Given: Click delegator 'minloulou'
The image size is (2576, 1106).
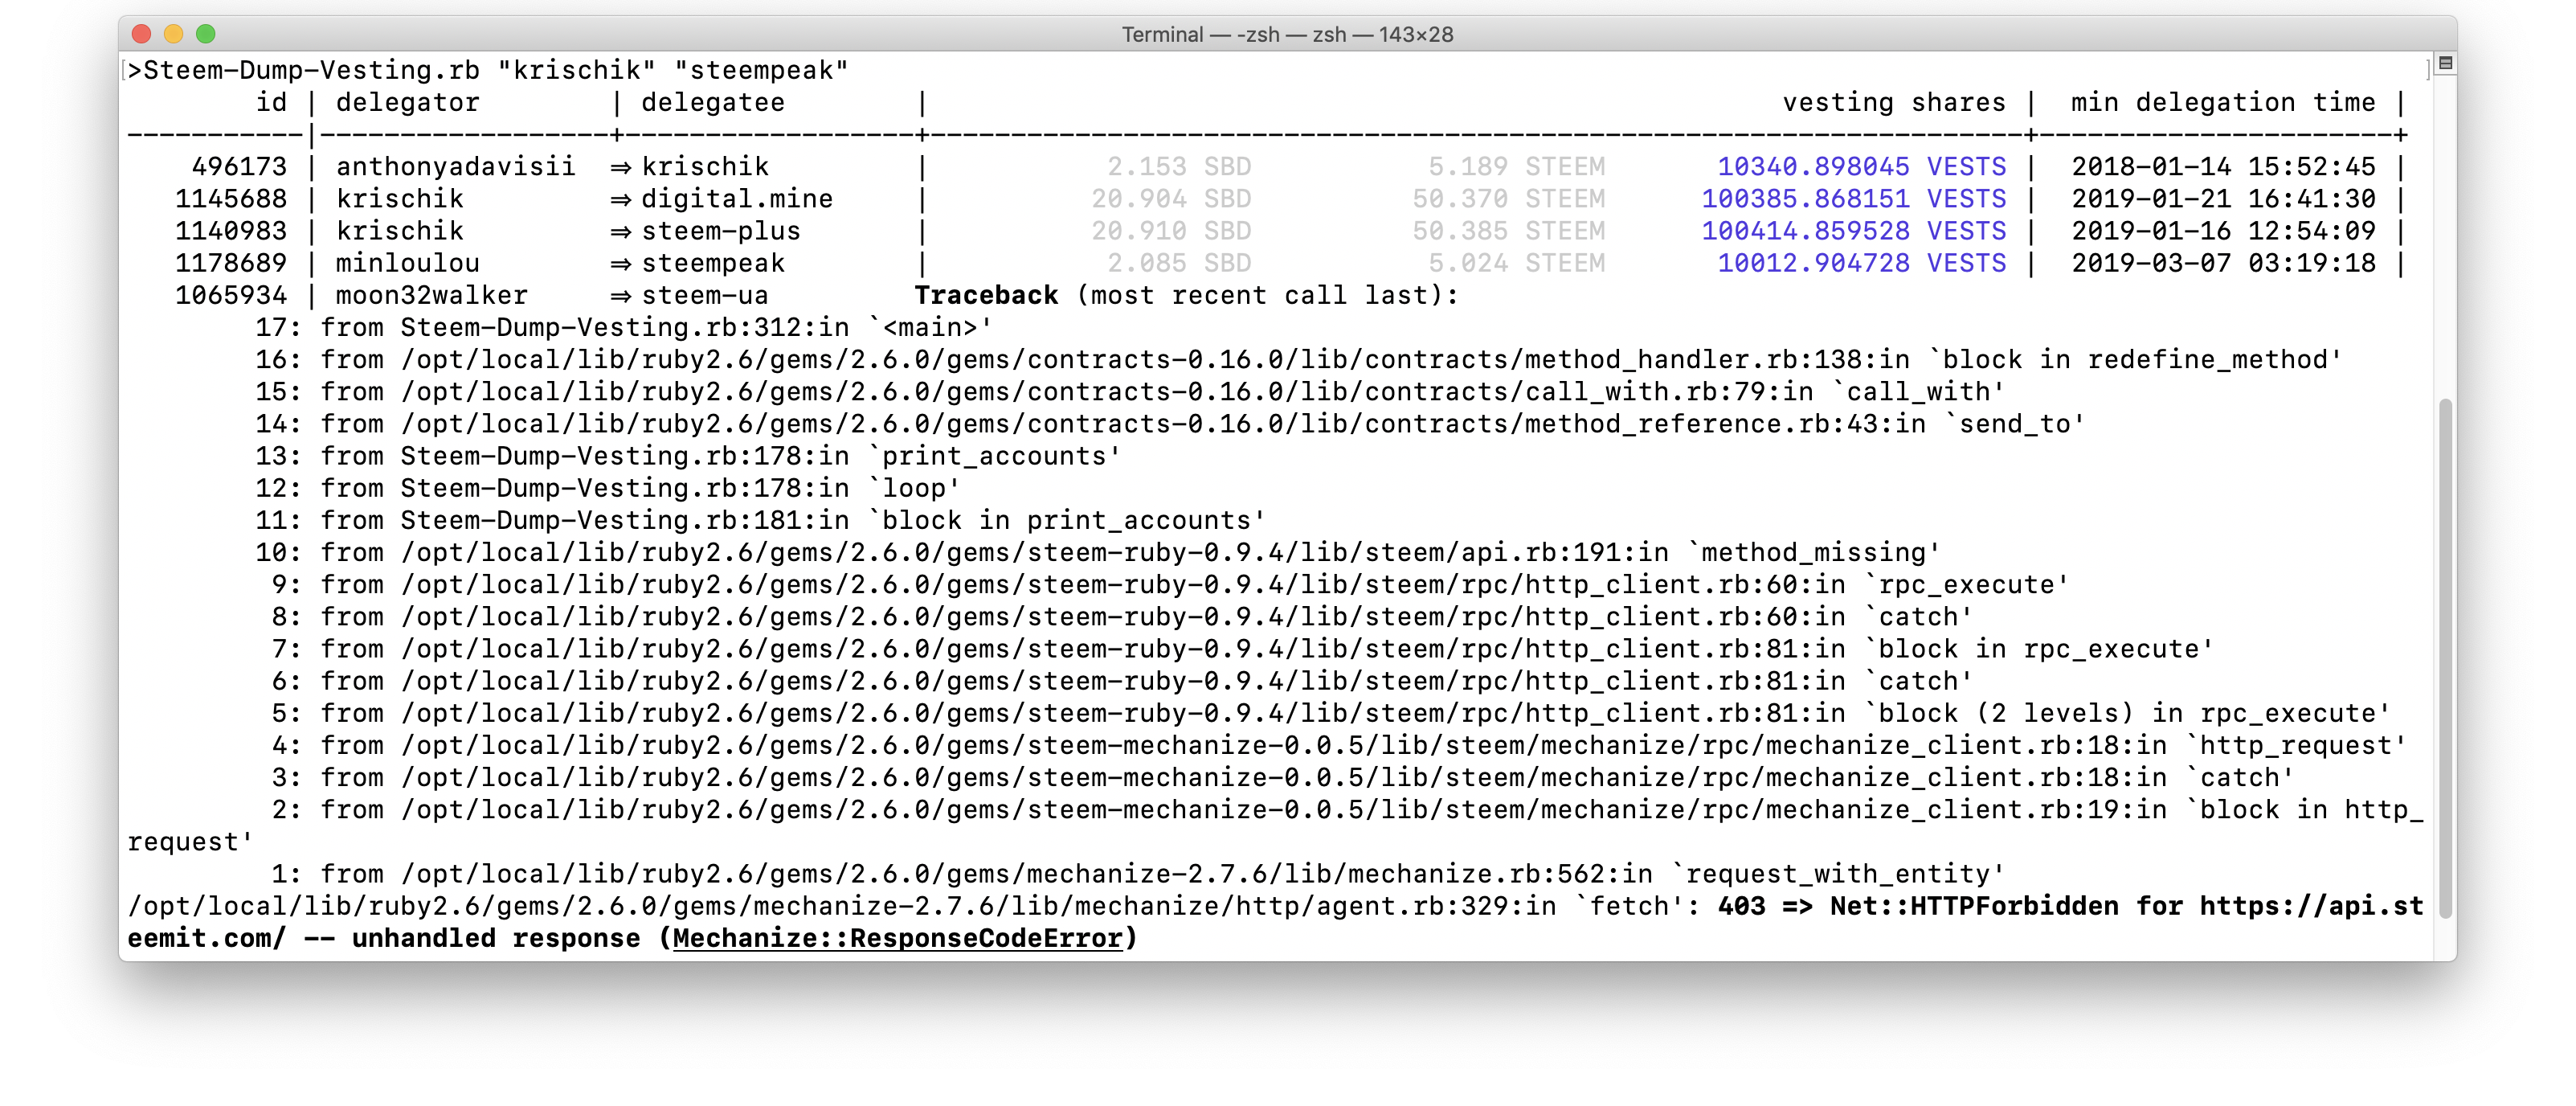Looking at the screenshot, I should 408,263.
